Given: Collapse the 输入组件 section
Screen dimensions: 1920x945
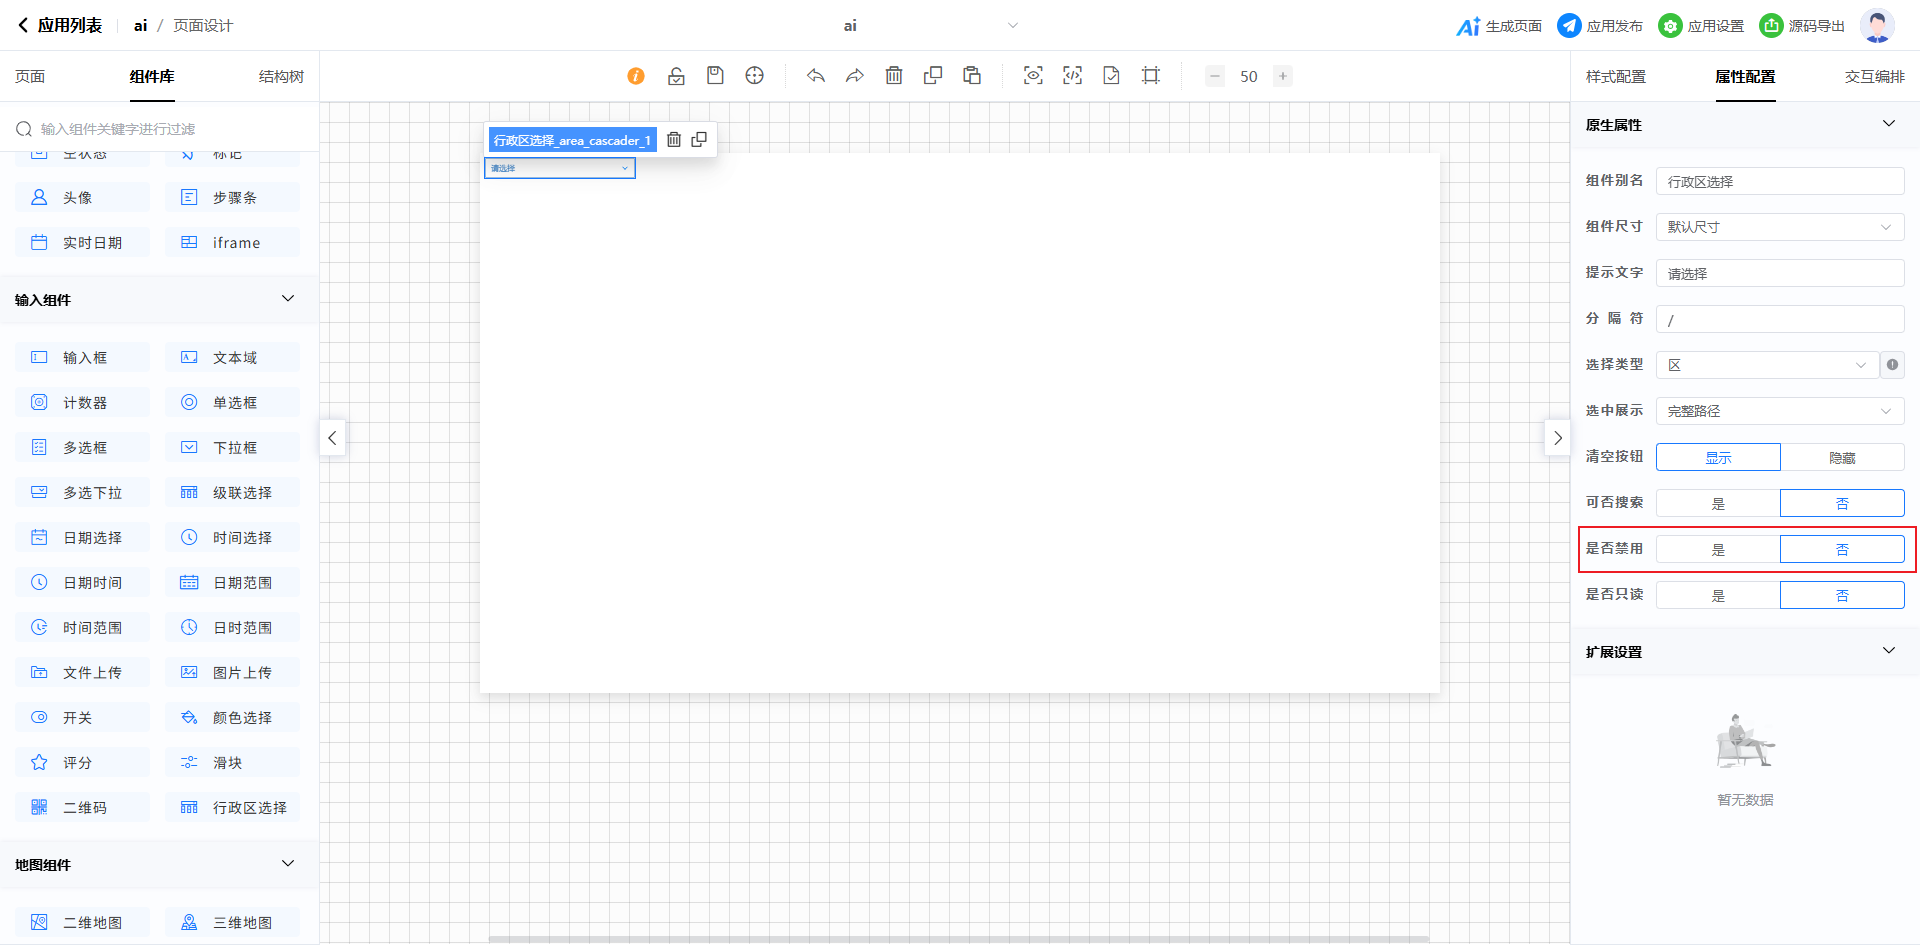Looking at the screenshot, I should [288, 299].
